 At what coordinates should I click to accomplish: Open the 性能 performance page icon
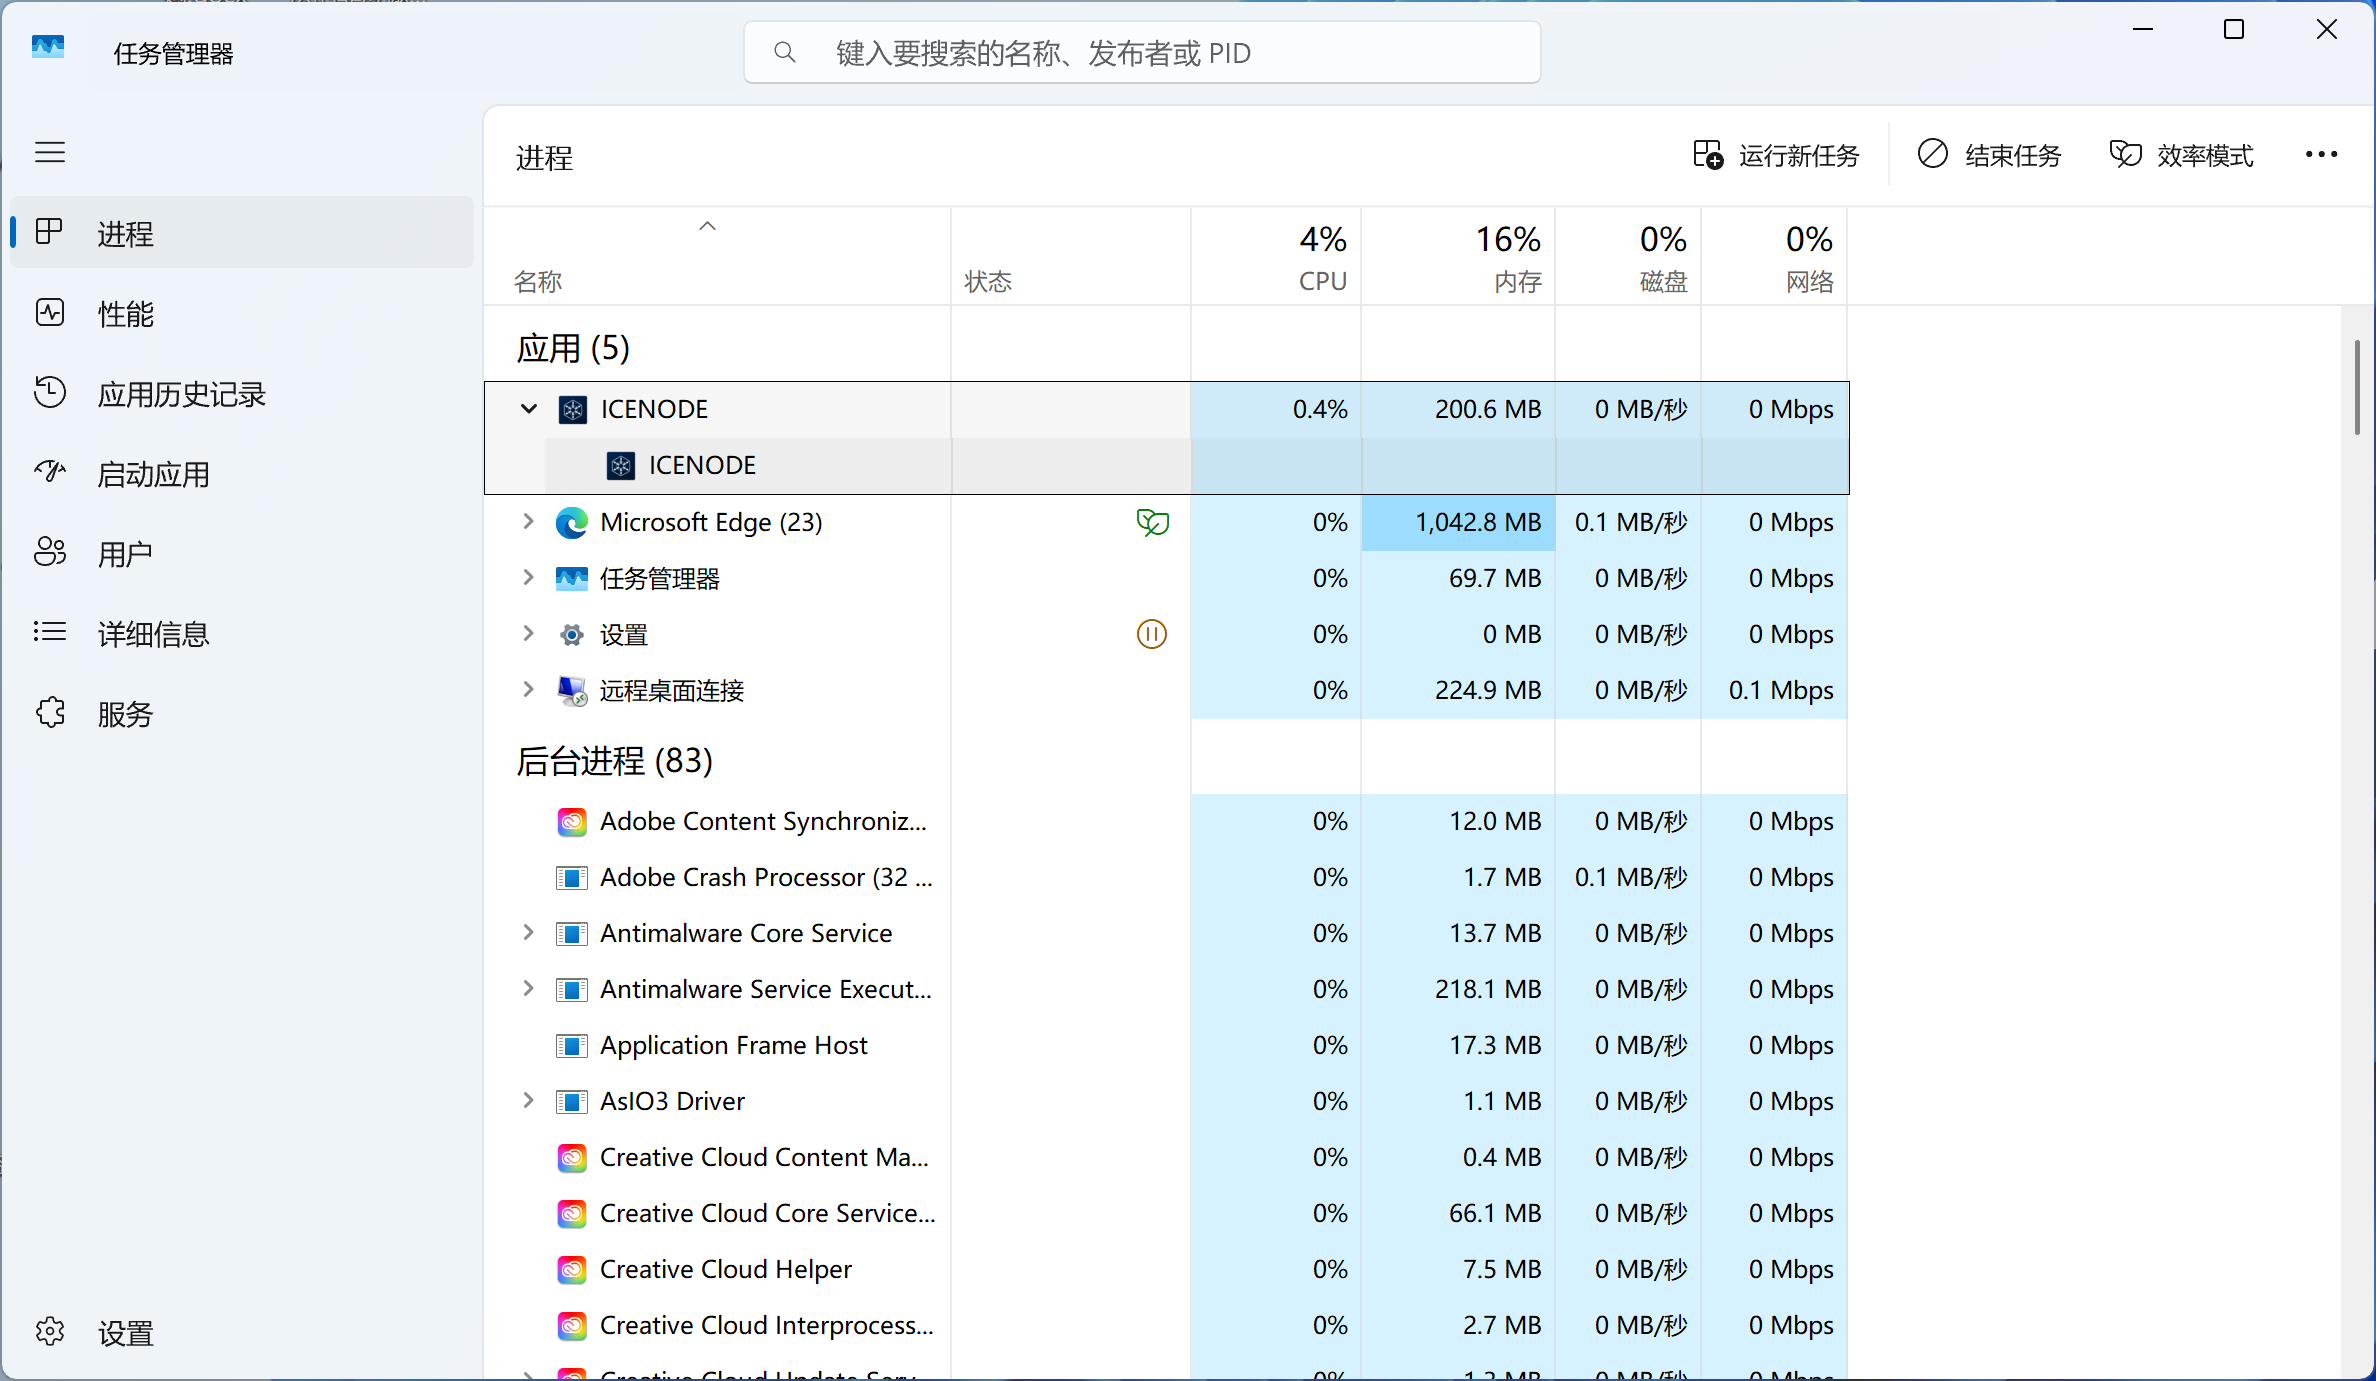click(50, 313)
